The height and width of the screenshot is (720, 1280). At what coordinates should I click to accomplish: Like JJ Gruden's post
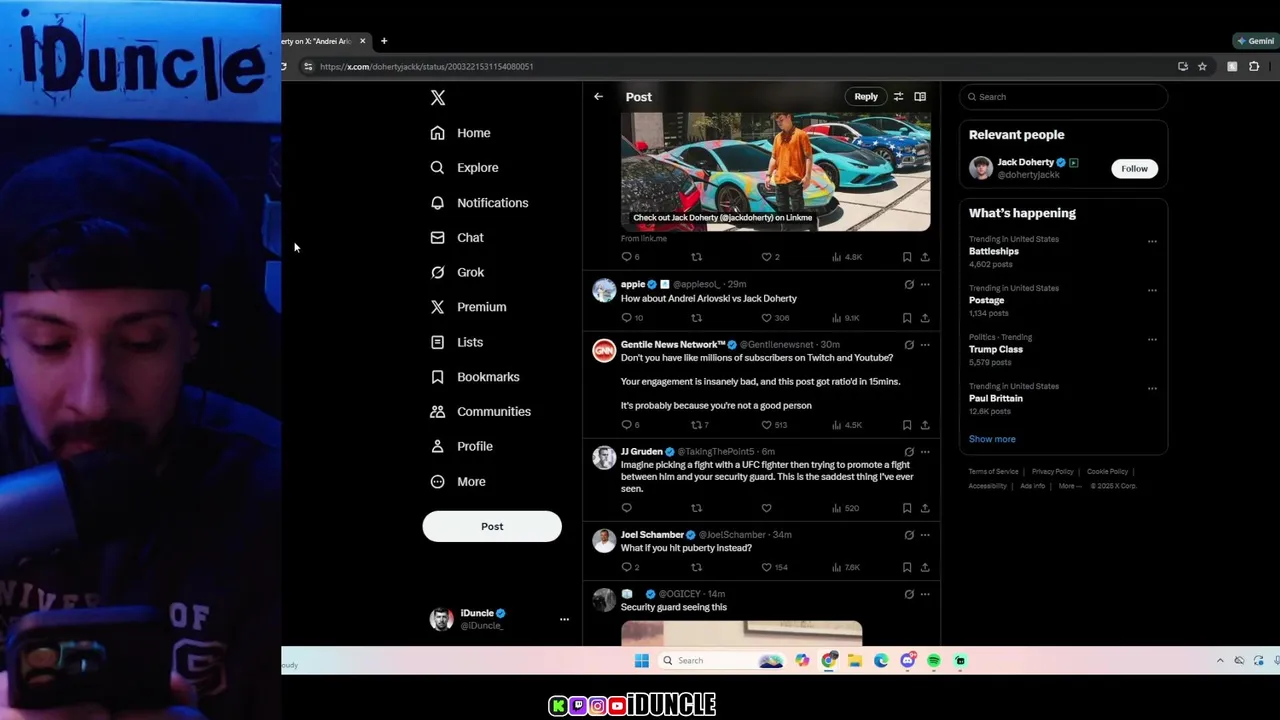(x=767, y=508)
